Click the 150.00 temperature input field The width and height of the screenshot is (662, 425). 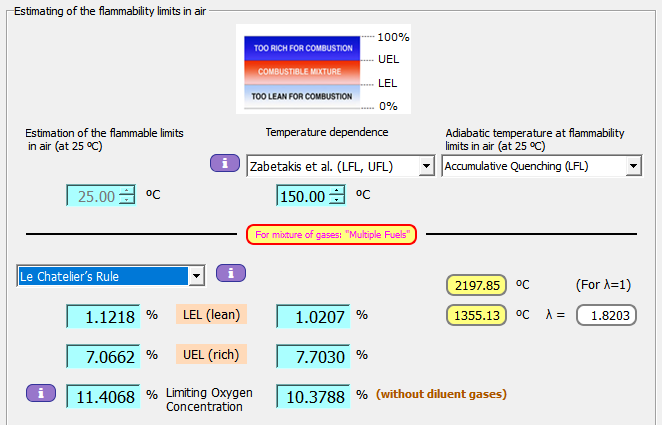tap(303, 196)
